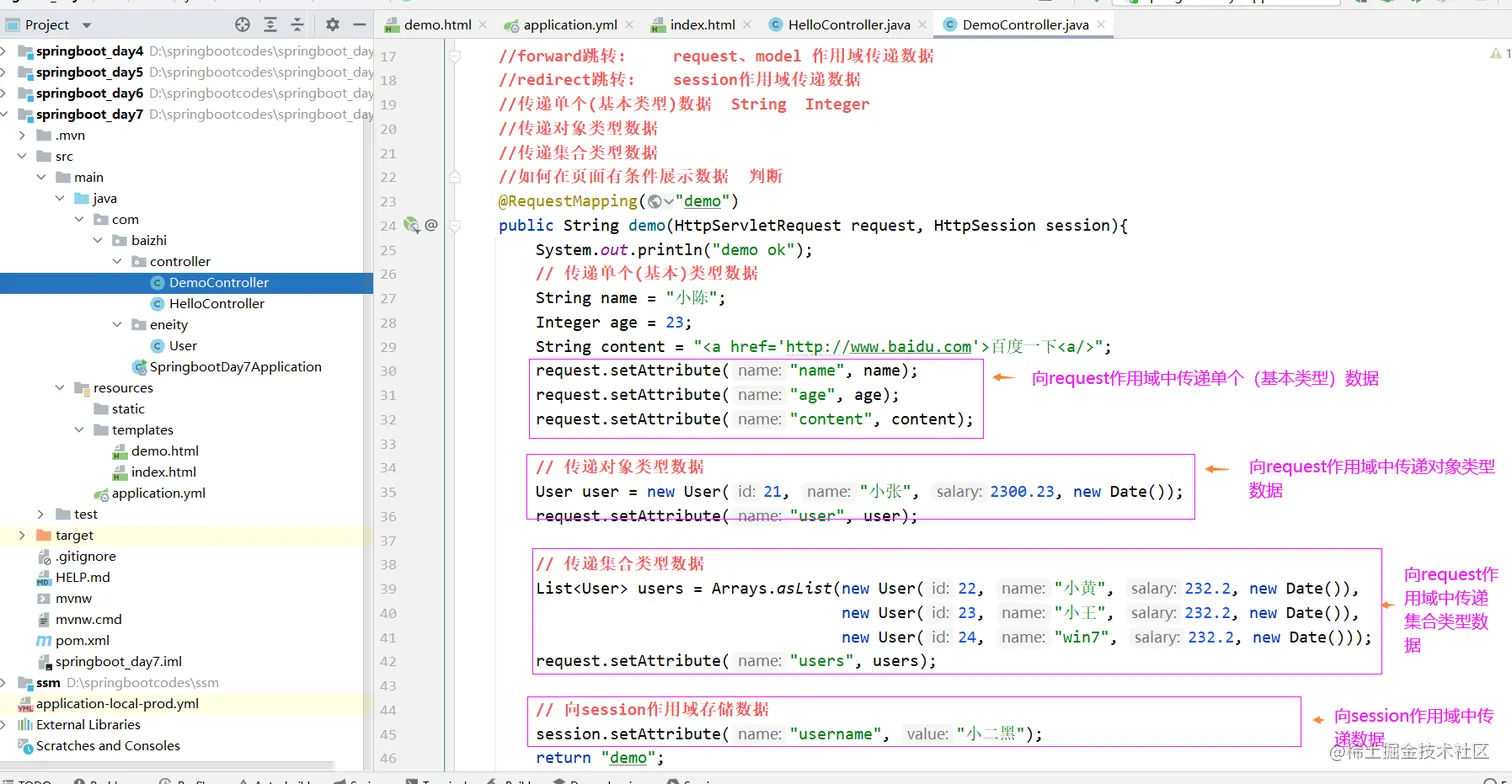
Task: Toggle the fold marker at line 24
Action: (x=455, y=225)
